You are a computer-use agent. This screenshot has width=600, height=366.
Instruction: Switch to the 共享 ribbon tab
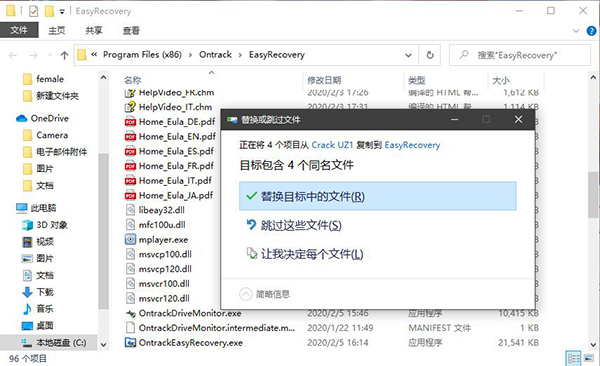click(94, 30)
